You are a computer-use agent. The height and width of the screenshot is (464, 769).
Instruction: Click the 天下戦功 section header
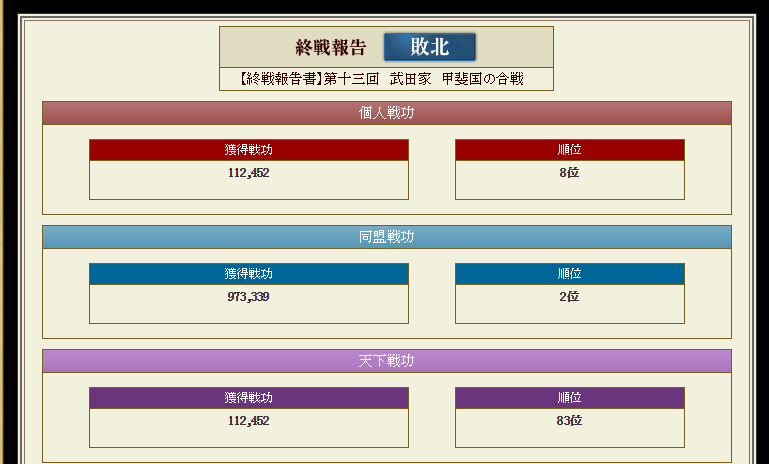pyautogui.click(x=386, y=361)
